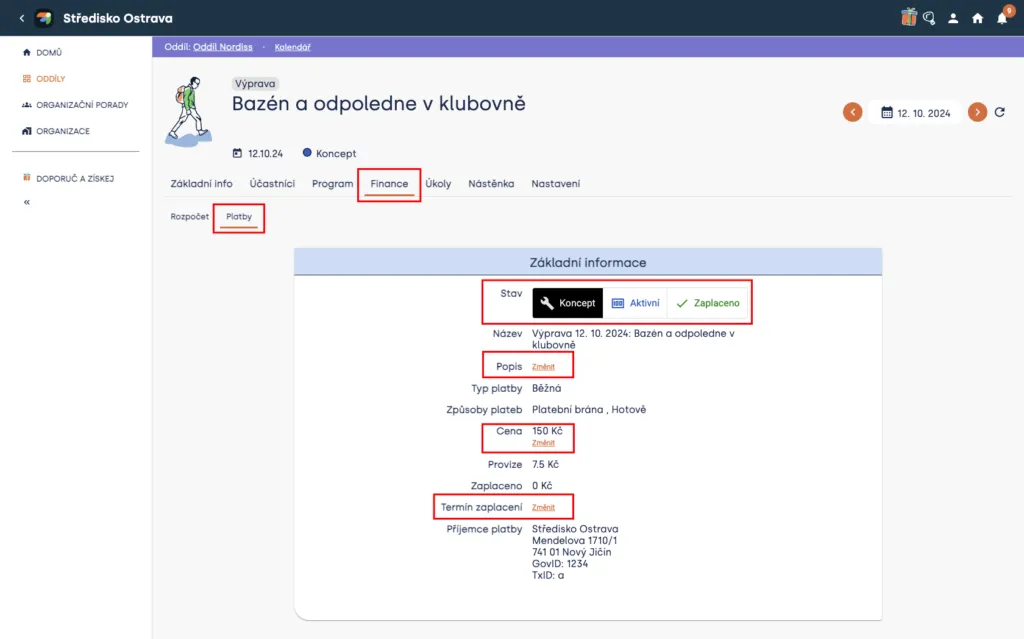Select ODDÍLY in the sidebar
The width and height of the screenshot is (1024, 639).
(x=44, y=78)
